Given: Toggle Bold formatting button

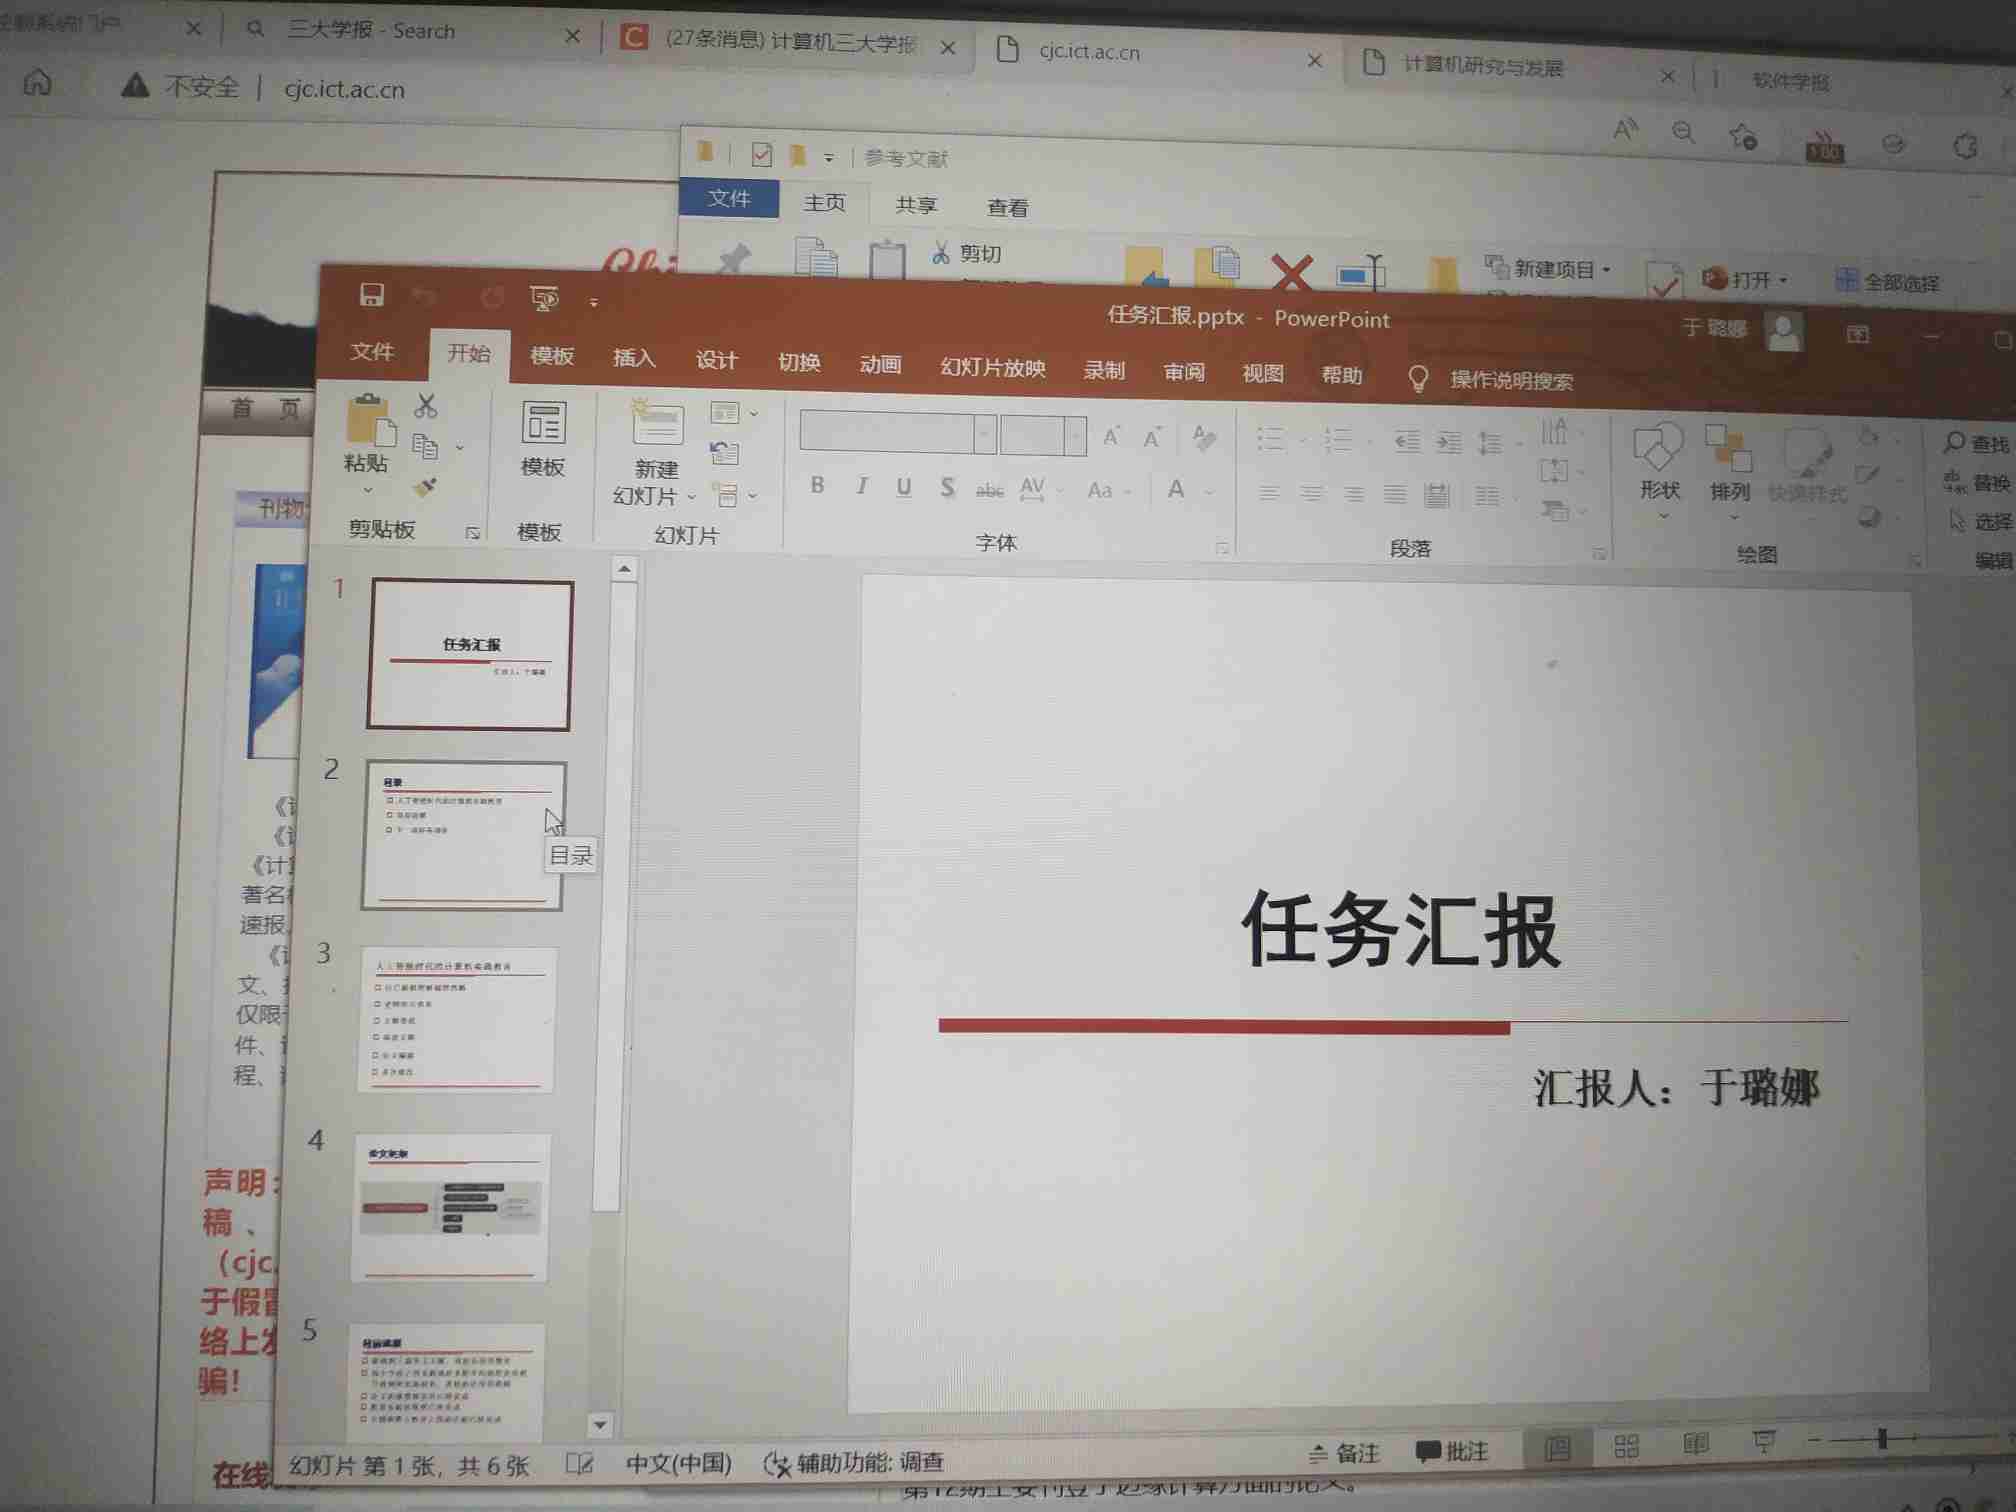Looking at the screenshot, I should [818, 485].
